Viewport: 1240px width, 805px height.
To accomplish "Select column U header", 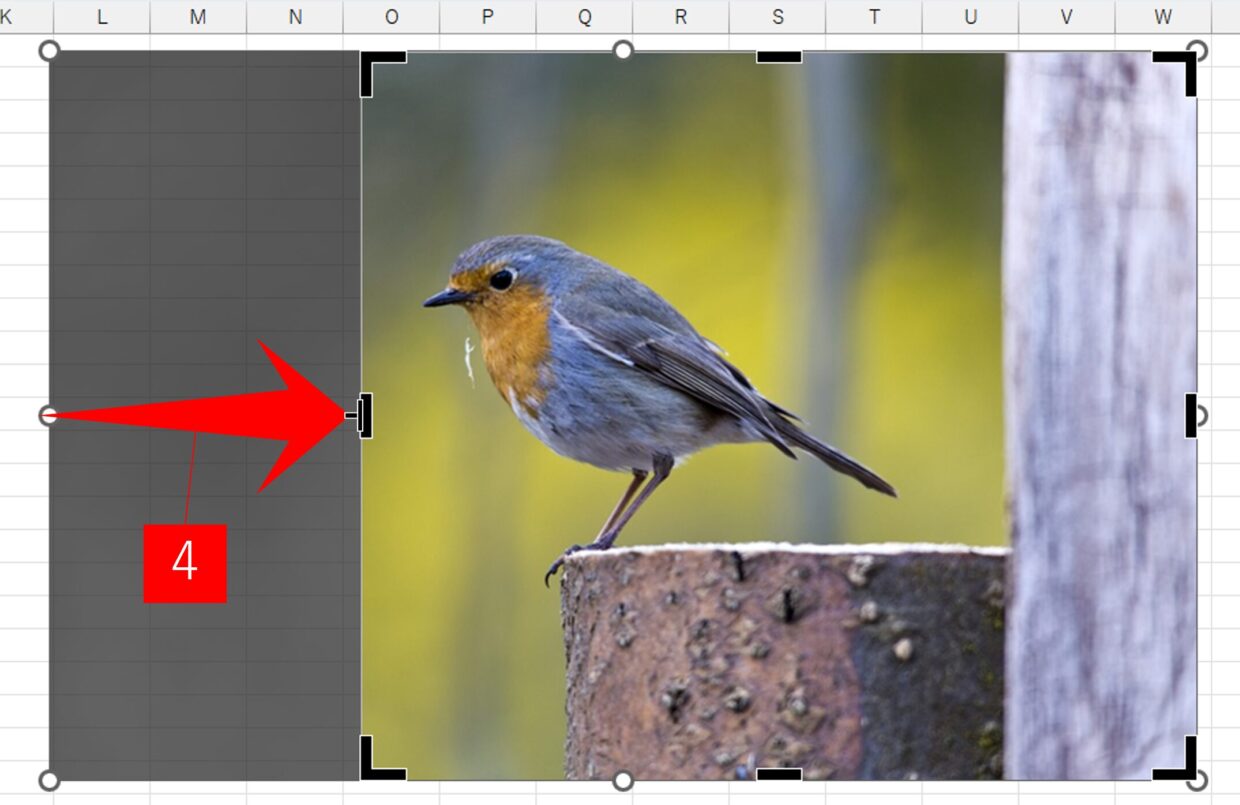I will [970, 16].
